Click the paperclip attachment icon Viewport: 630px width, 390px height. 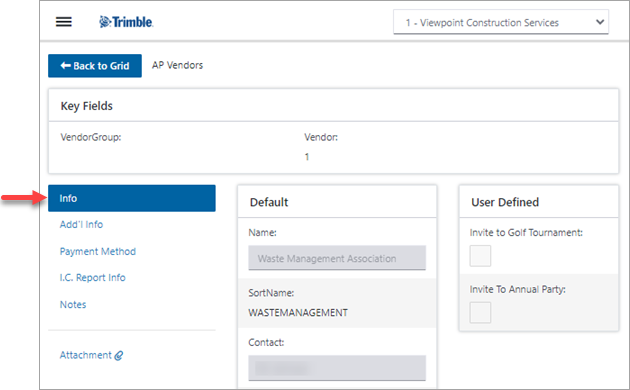pyautogui.click(x=119, y=355)
